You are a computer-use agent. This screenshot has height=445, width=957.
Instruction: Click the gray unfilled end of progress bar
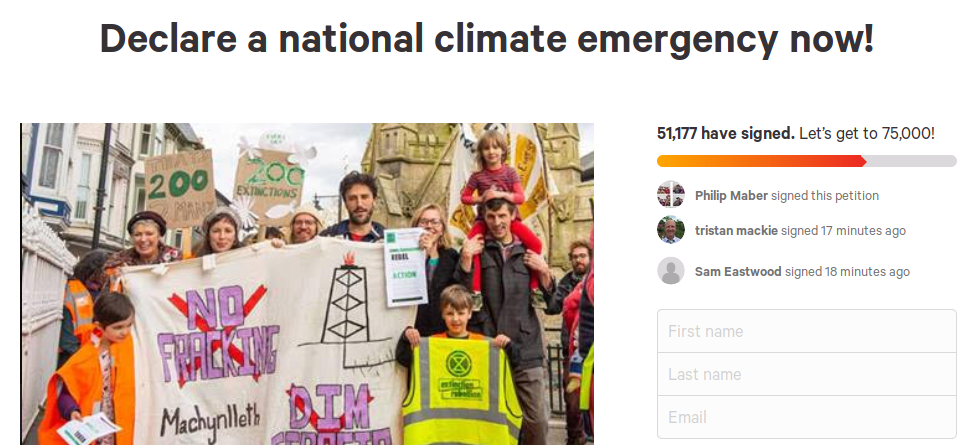(x=911, y=161)
